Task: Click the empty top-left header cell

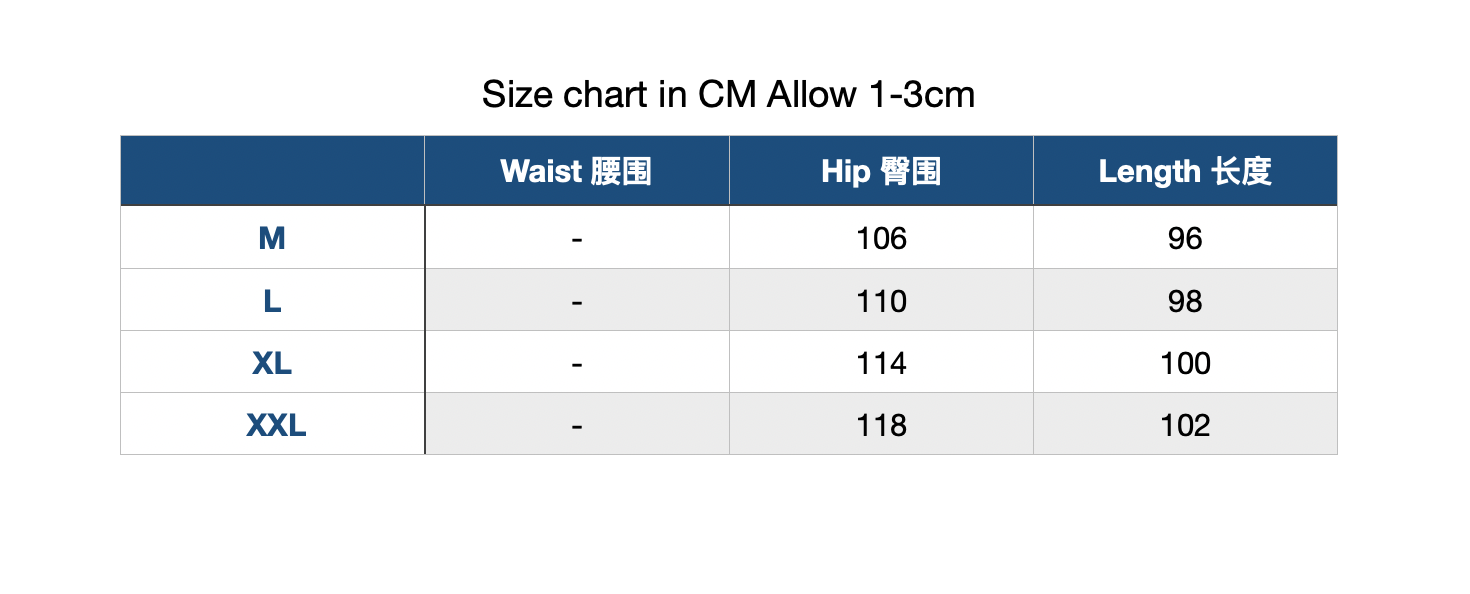Action: tap(272, 171)
